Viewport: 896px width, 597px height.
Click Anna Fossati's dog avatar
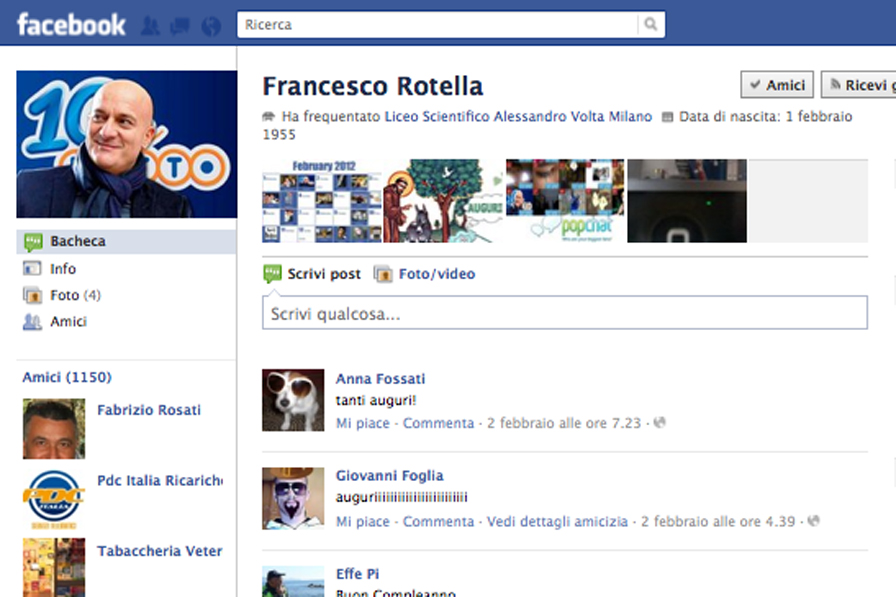pos(293,400)
